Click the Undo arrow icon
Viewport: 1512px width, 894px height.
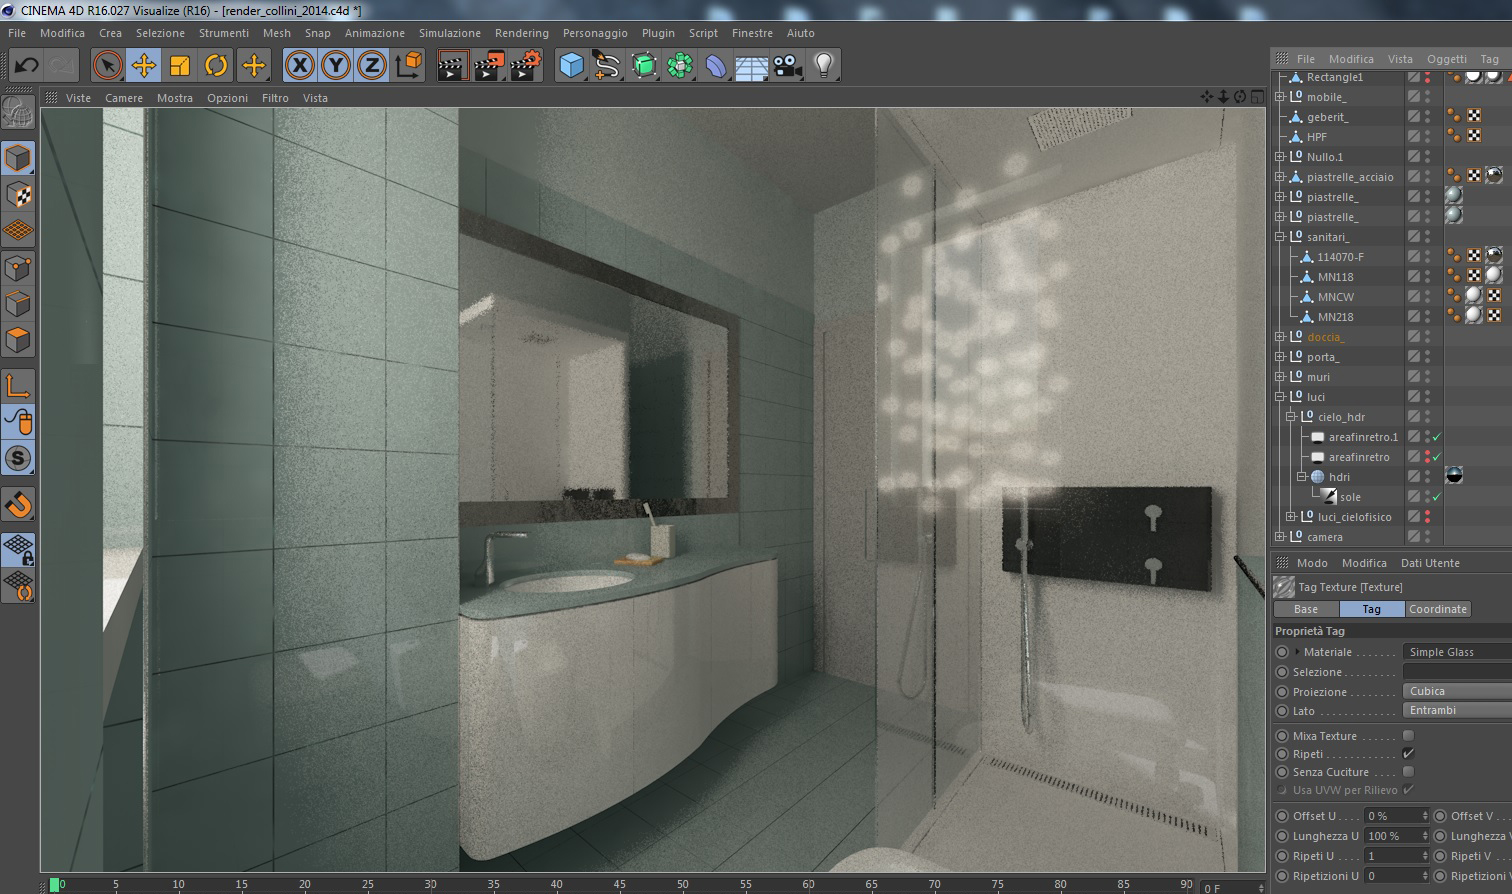coord(27,66)
